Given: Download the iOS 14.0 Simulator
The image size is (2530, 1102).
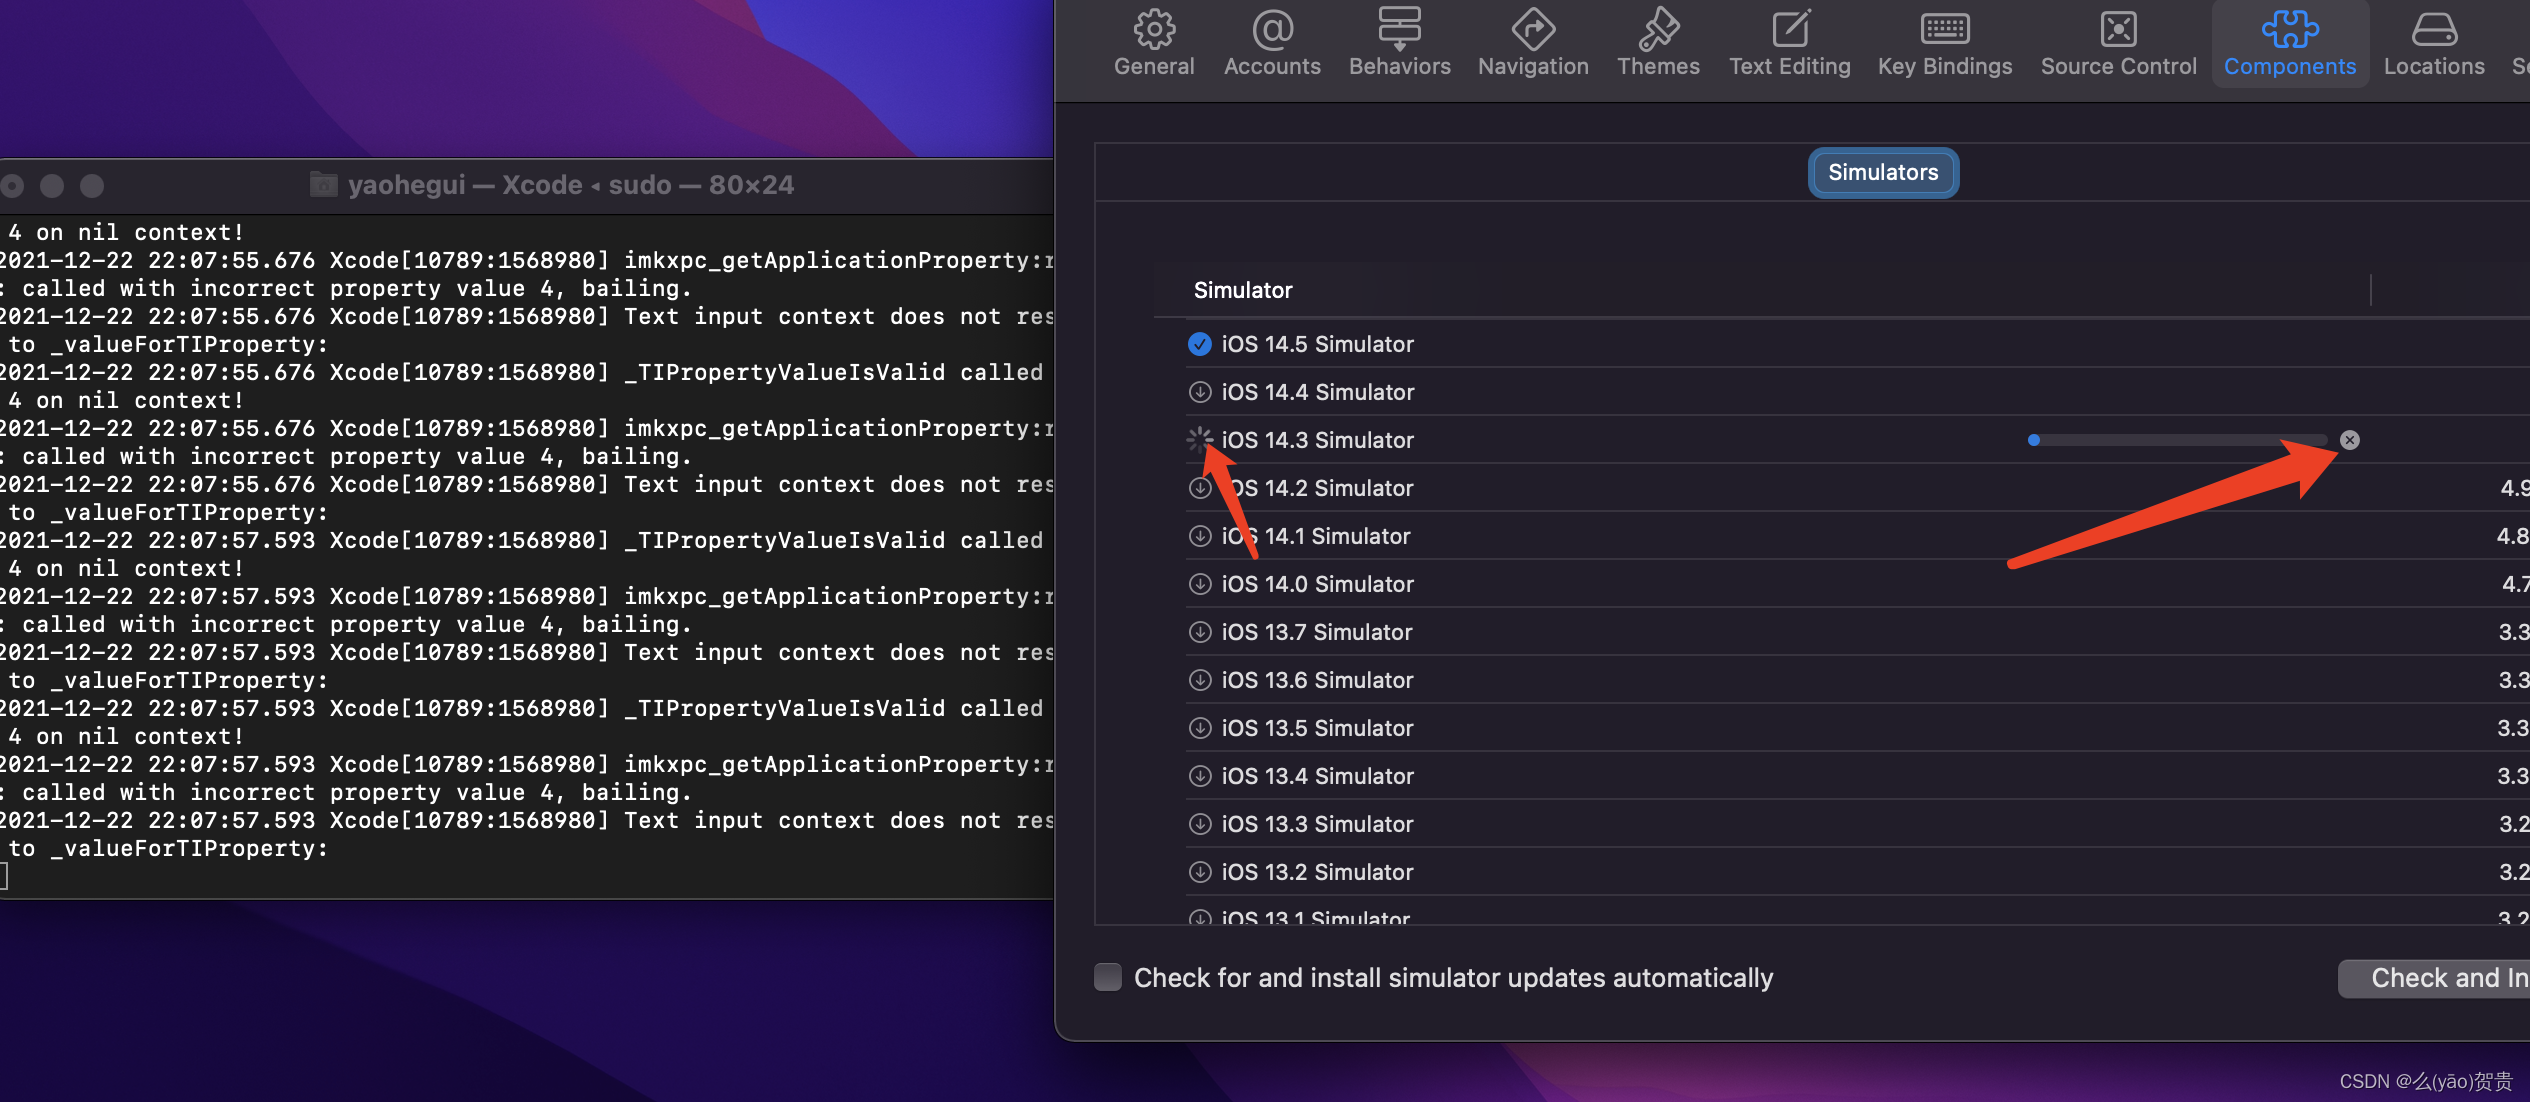Looking at the screenshot, I should [x=1200, y=584].
